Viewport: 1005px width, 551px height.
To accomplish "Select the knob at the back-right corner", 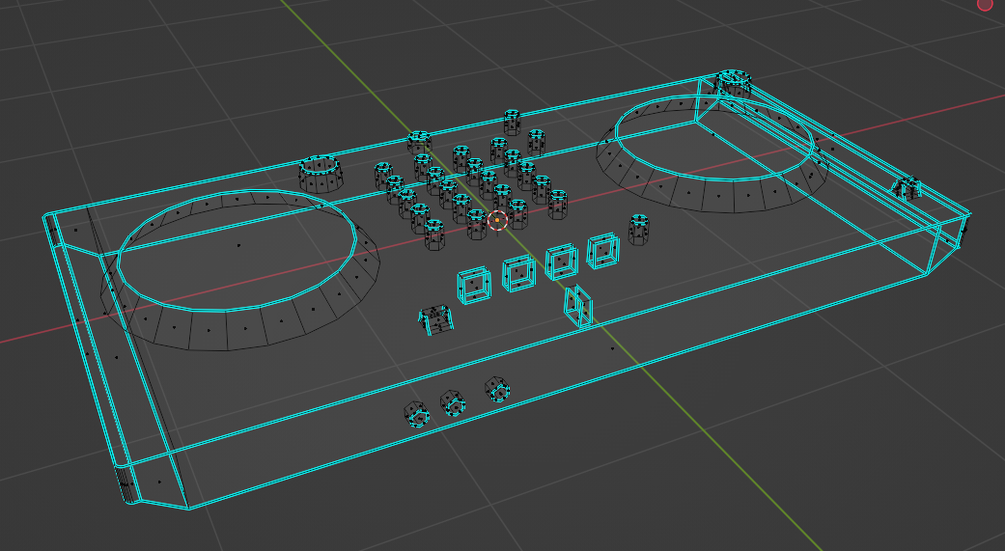I will pyautogui.click(x=733, y=83).
